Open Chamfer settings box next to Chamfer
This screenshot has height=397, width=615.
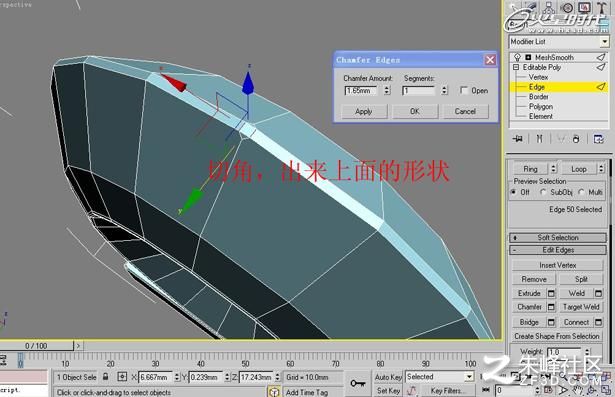[551, 307]
